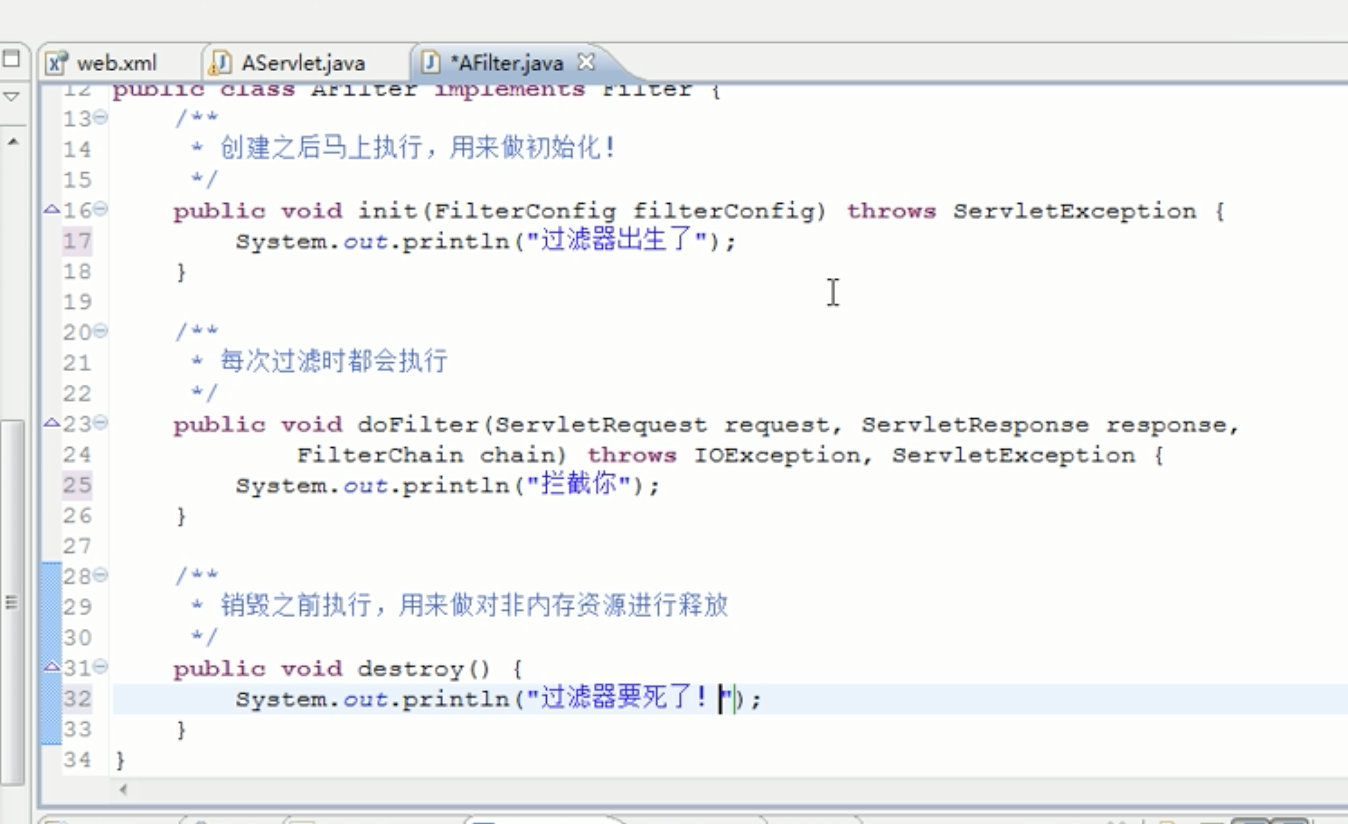Click the override marker triangle at line 31
1348x824 pixels.
[52, 666]
